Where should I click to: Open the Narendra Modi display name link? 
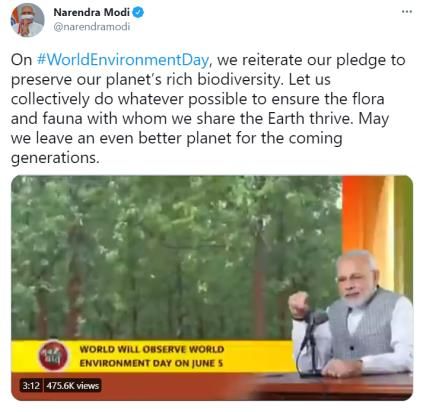point(92,13)
